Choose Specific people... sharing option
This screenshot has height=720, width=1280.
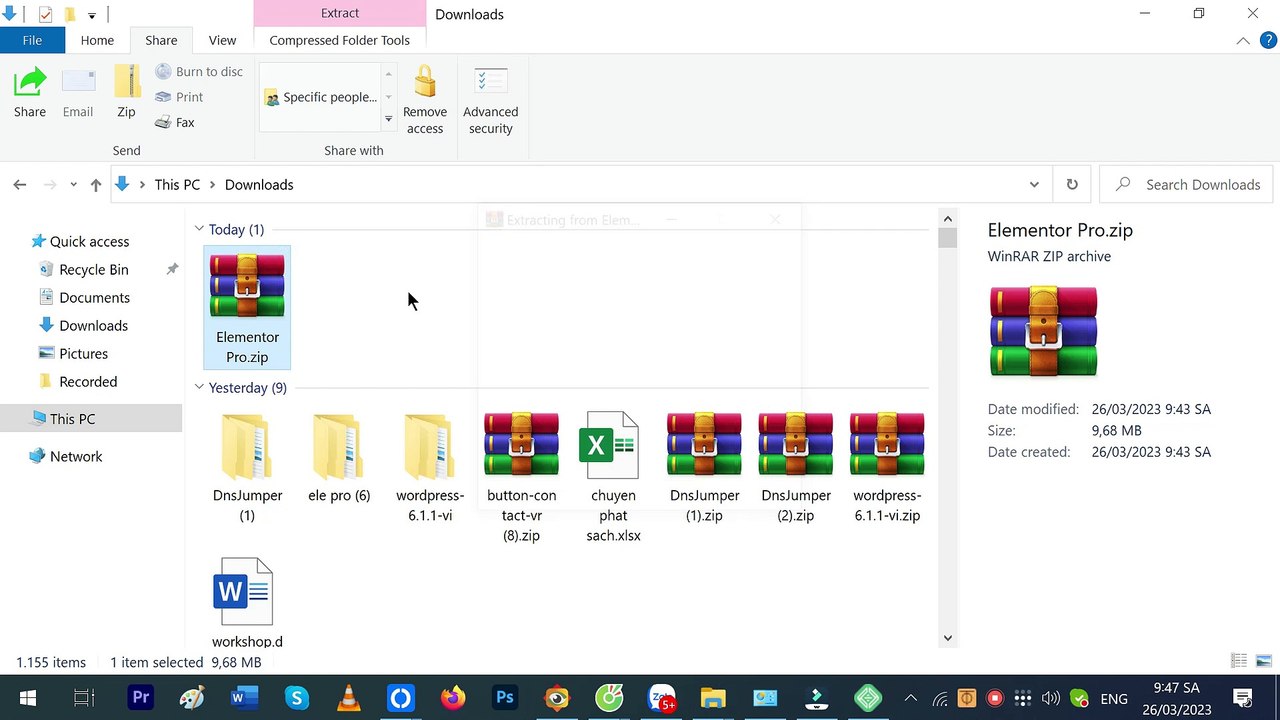(x=320, y=97)
